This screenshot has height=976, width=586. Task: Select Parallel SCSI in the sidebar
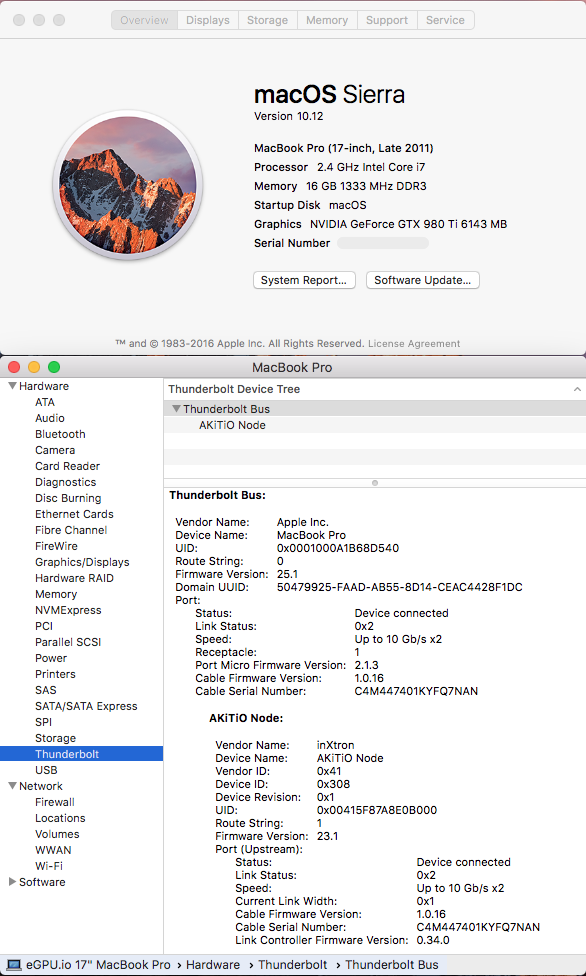(68, 642)
